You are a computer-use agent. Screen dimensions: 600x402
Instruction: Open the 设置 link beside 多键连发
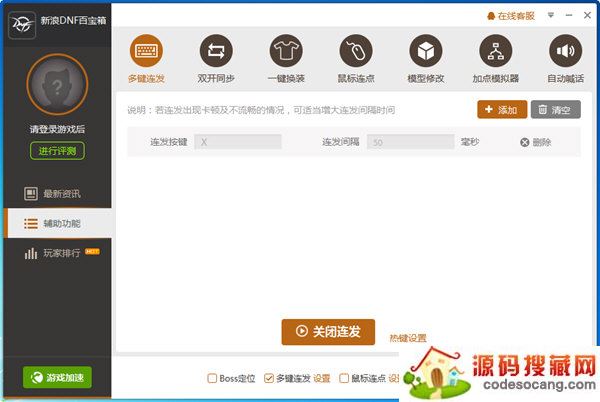pos(321,378)
